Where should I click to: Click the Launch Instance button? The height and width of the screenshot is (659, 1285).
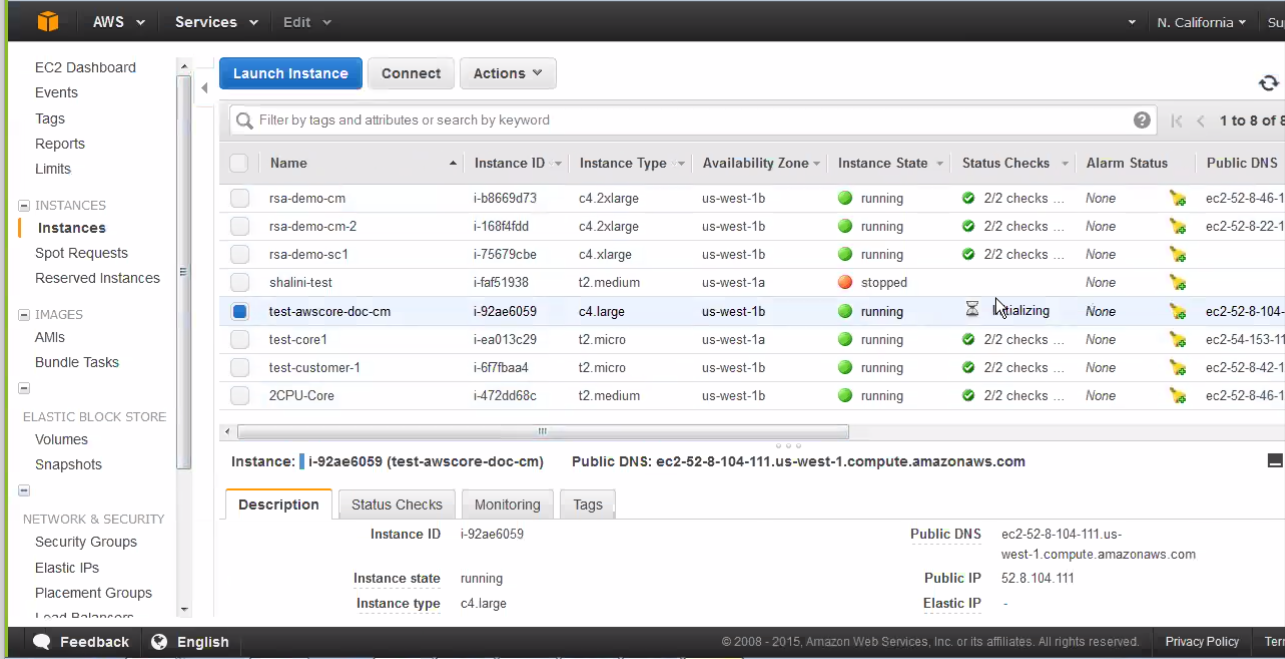pyautogui.click(x=290, y=73)
